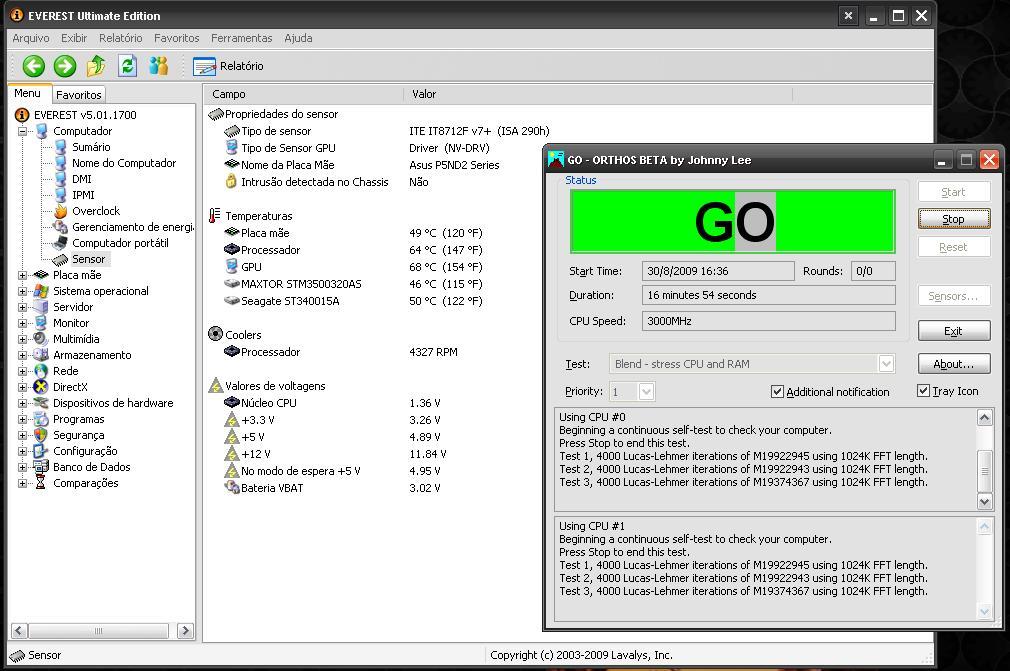Viewport: 1010px width, 671px height.
Task: Click the Intrusão detectada lock icon
Action: 231,182
